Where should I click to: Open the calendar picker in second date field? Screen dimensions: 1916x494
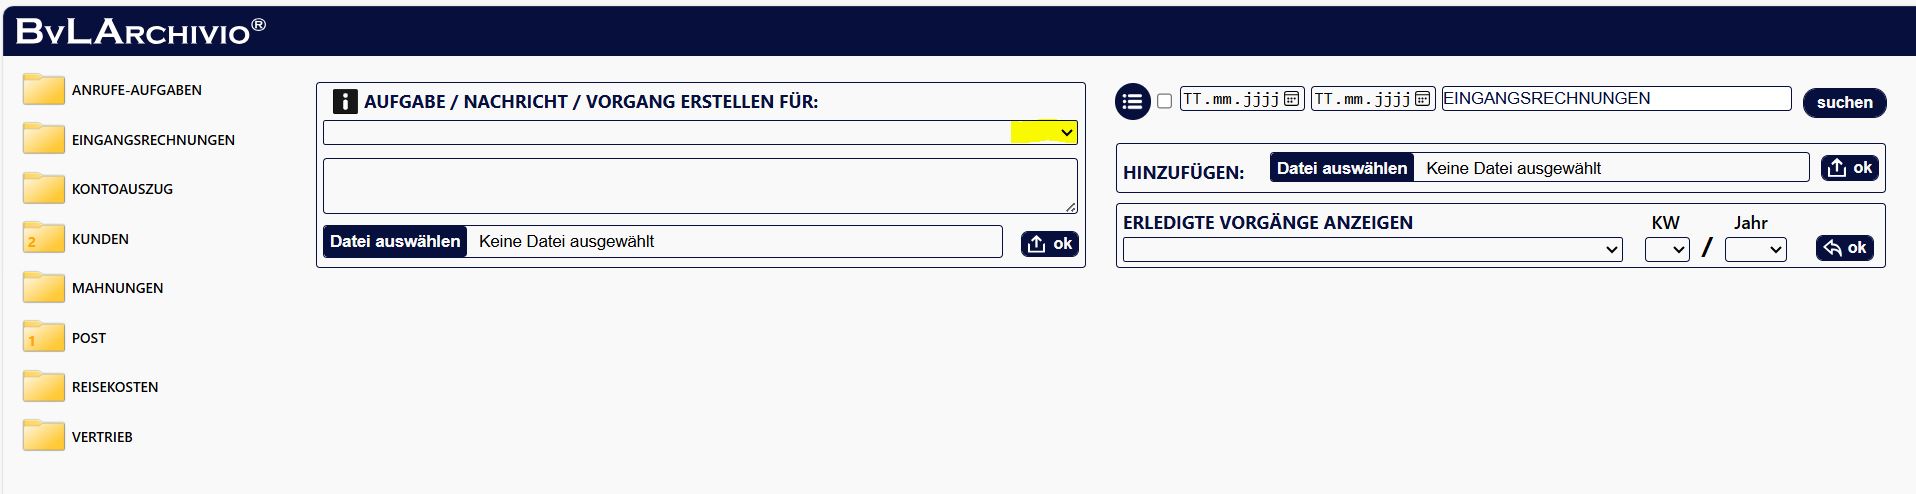click(x=1422, y=99)
